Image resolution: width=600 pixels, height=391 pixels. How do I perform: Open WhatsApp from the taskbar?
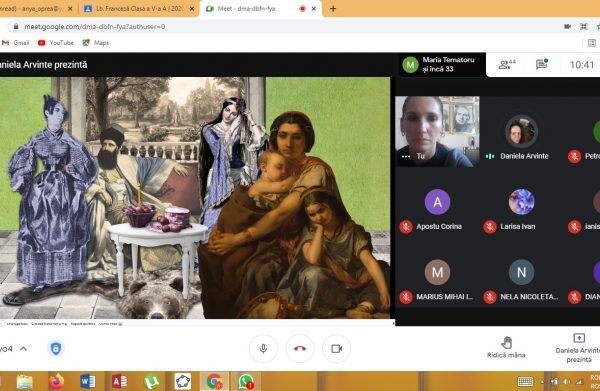tap(246, 381)
